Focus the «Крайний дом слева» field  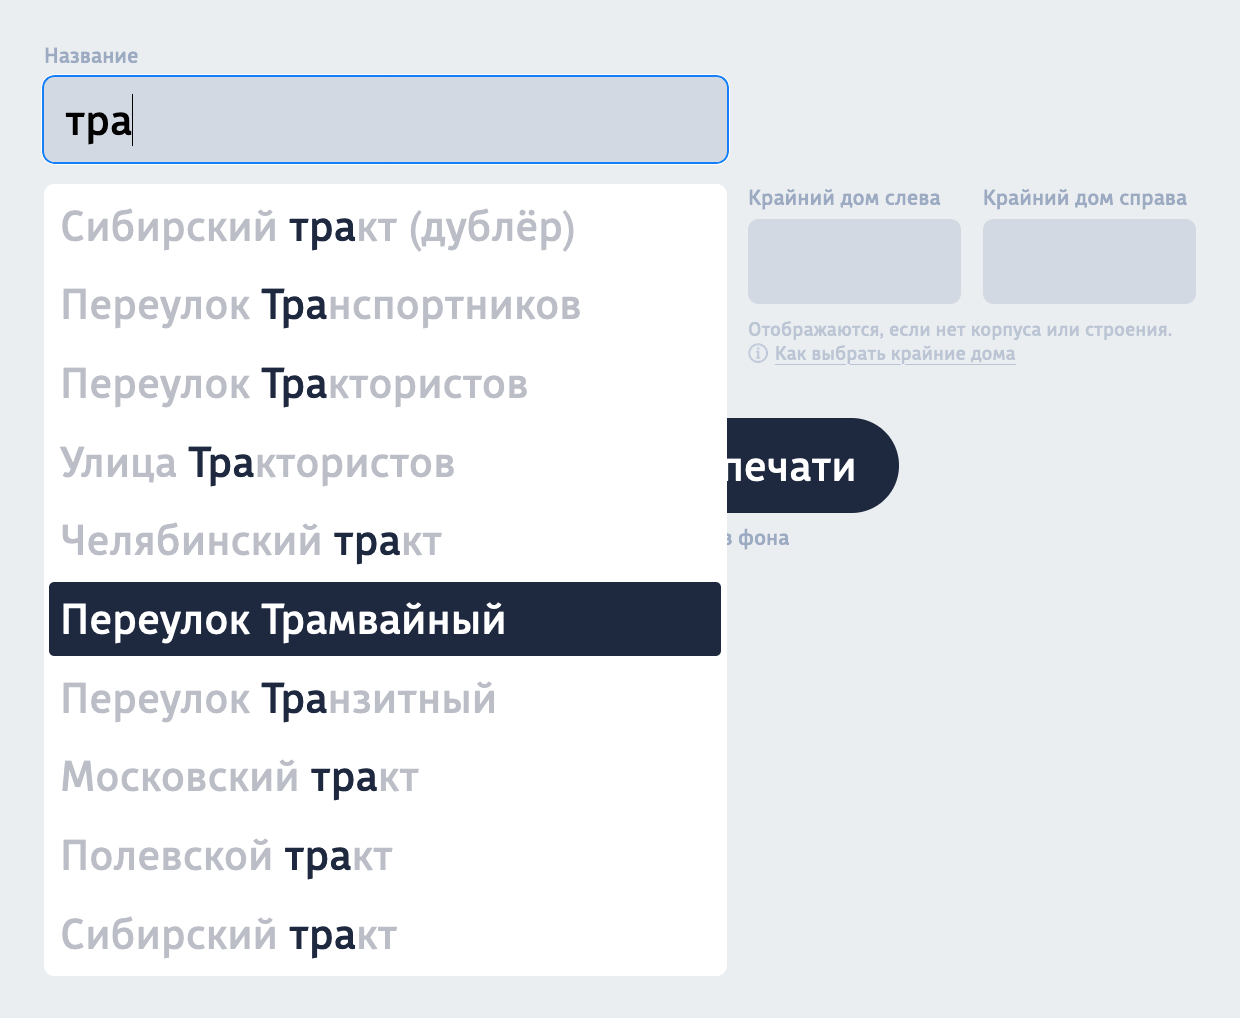(854, 261)
